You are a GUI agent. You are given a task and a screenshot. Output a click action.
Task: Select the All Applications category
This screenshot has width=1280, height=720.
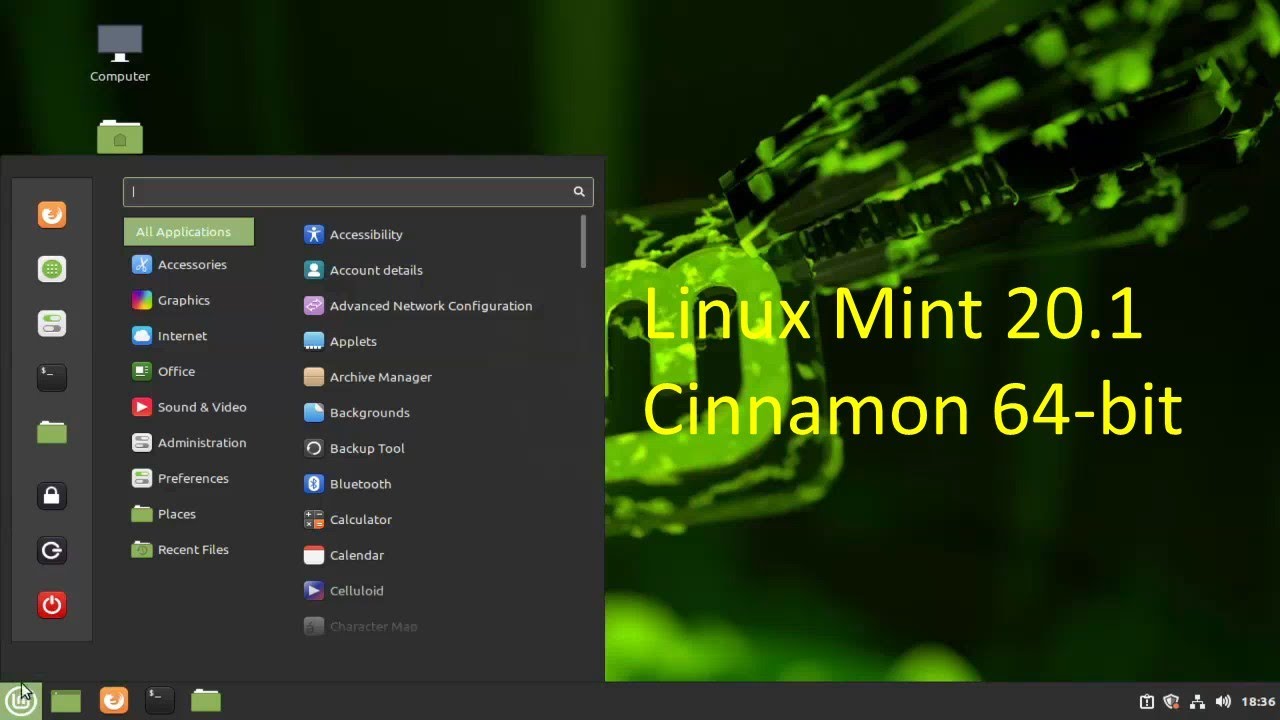coord(189,232)
